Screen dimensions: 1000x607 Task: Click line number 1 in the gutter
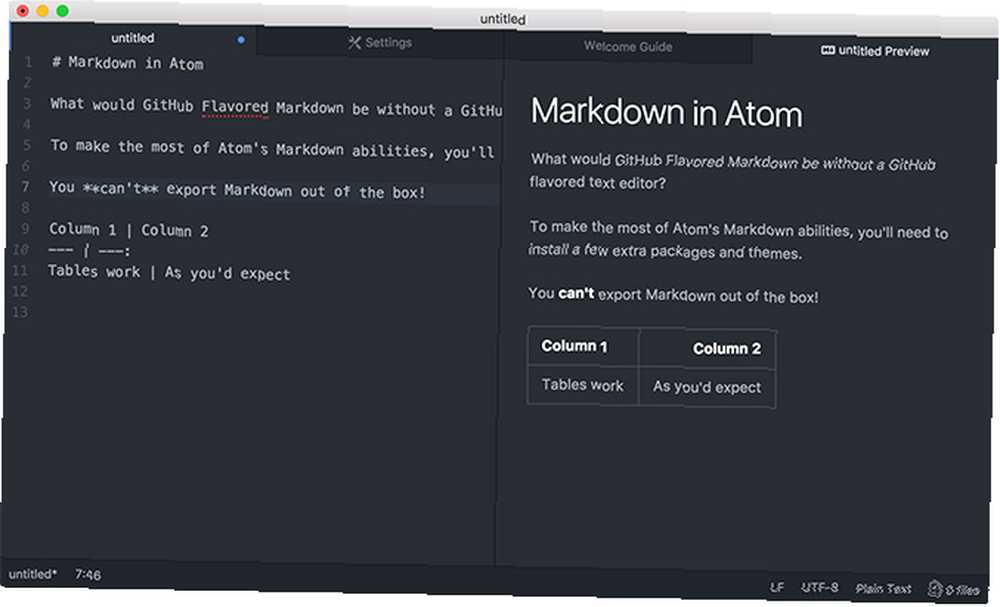coord(28,62)
